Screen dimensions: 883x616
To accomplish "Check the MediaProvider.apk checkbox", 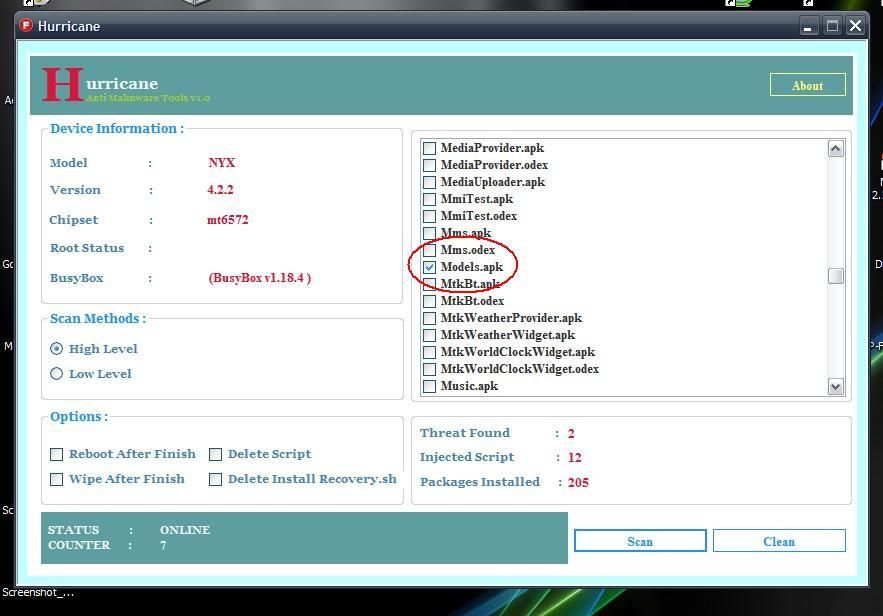I will [x=430, y=148].
